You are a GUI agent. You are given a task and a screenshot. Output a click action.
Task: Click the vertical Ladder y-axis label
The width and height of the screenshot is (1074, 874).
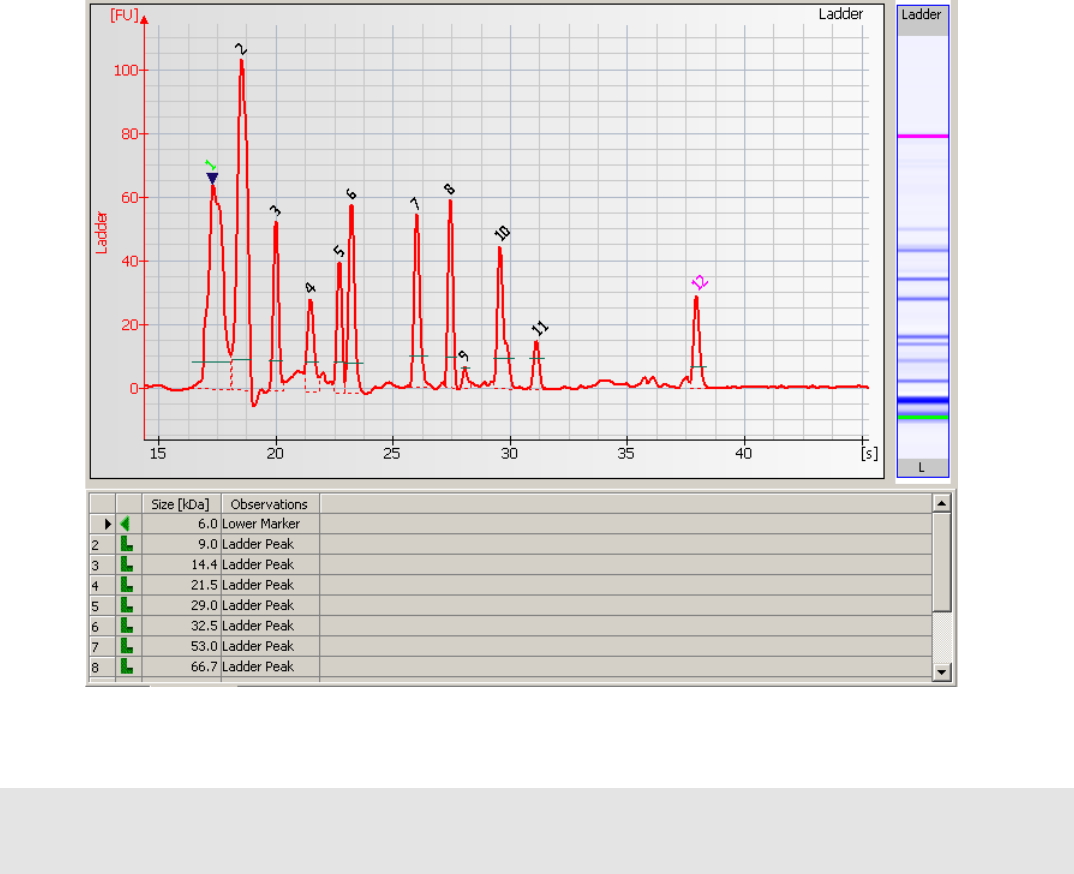[101, 233]
